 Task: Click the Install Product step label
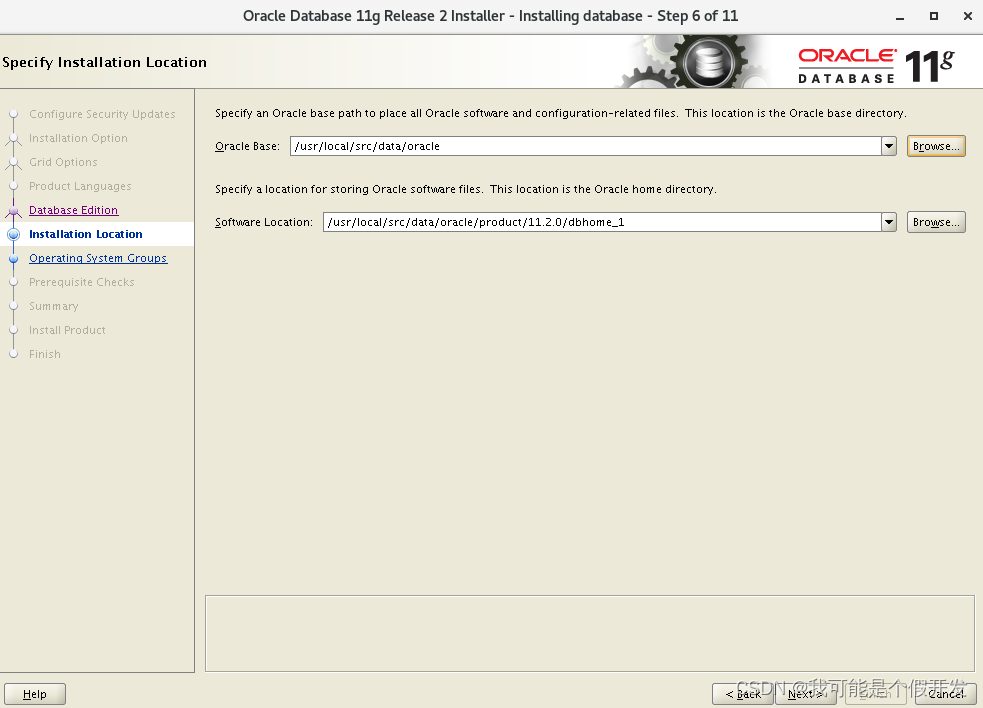(x=67, y=330)
